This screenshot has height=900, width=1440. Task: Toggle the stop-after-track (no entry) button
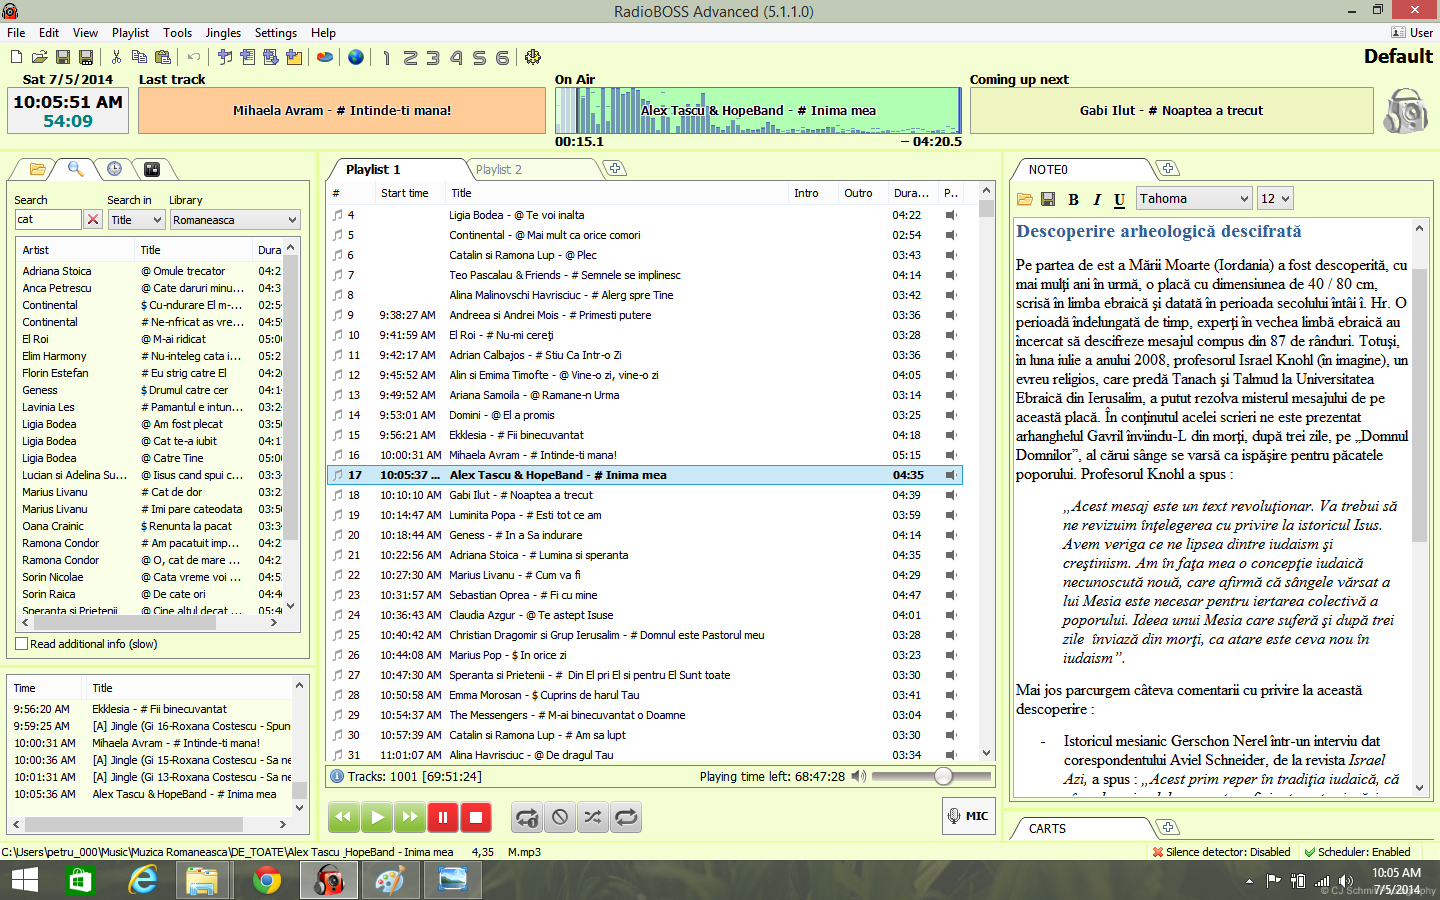point(560,817)
